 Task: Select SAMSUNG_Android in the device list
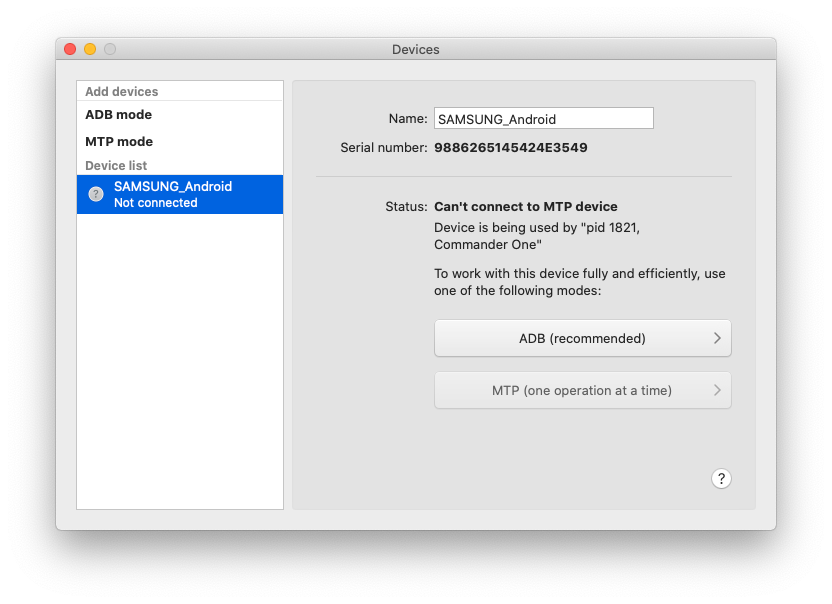[x=180, y=194]
